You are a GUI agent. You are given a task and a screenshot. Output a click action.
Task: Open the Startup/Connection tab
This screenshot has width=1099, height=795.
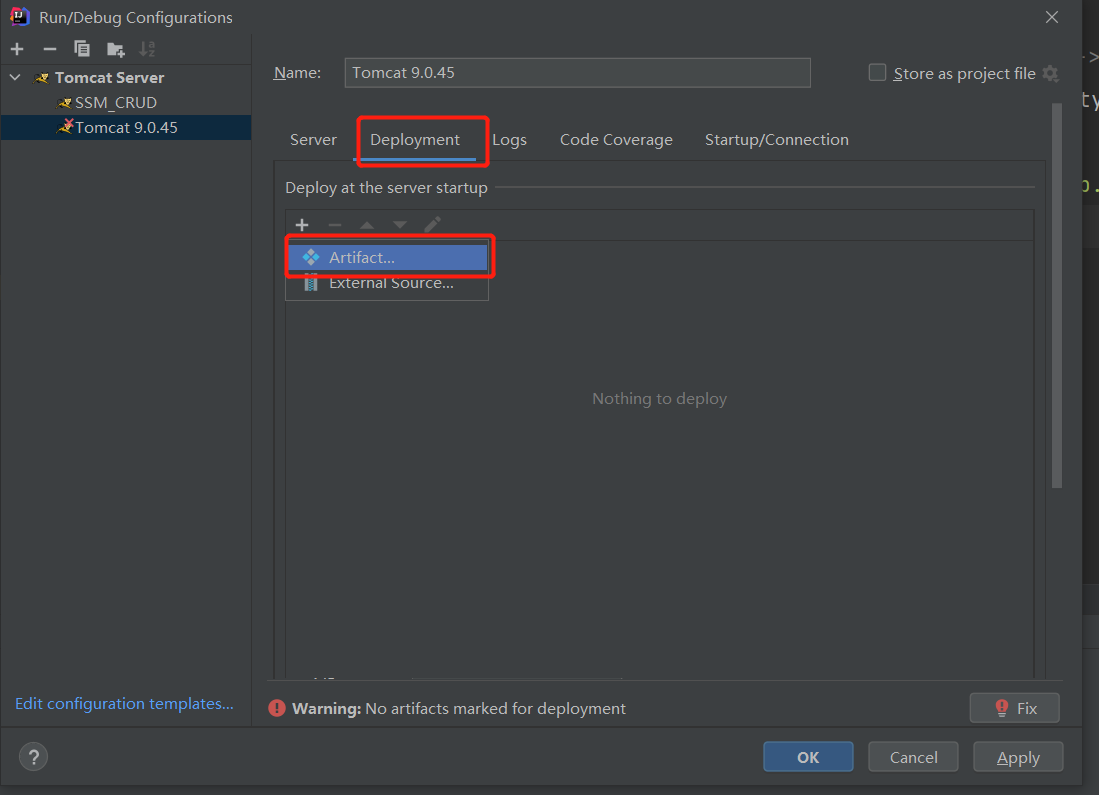coord(777,140)
